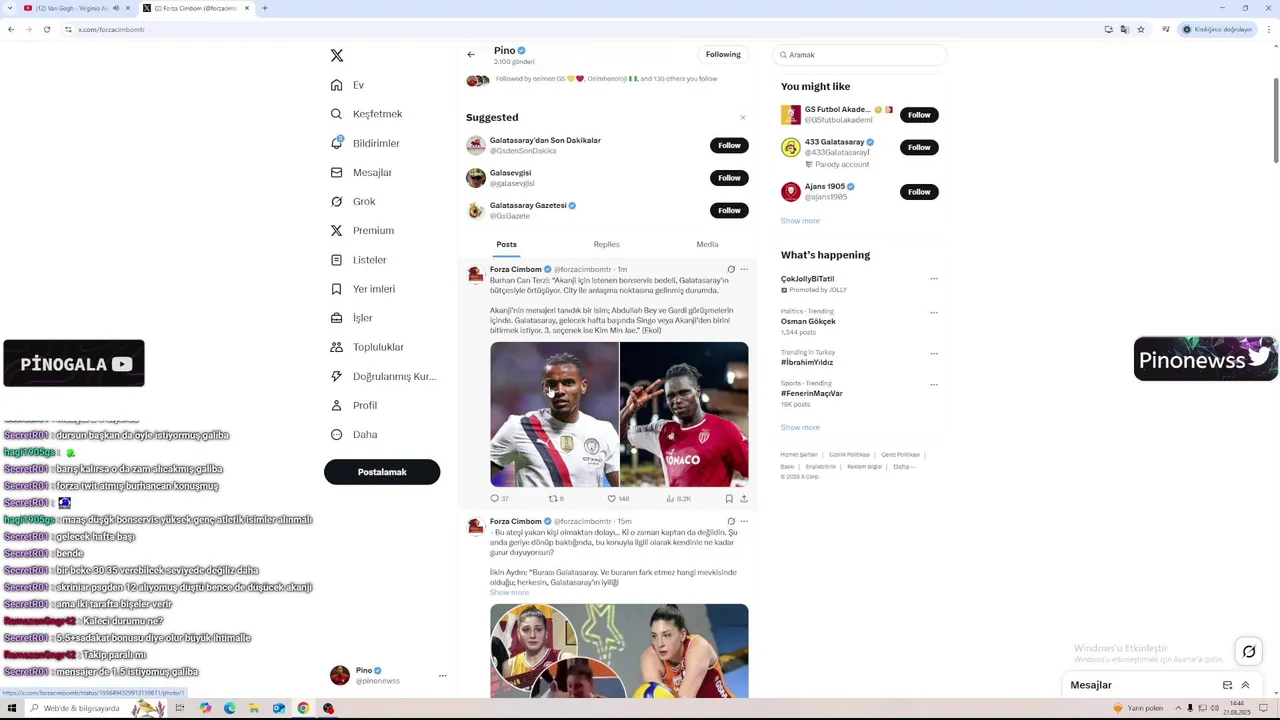Open the Monaco player photo
This screenshot has width=1280, height=720.
684,414
